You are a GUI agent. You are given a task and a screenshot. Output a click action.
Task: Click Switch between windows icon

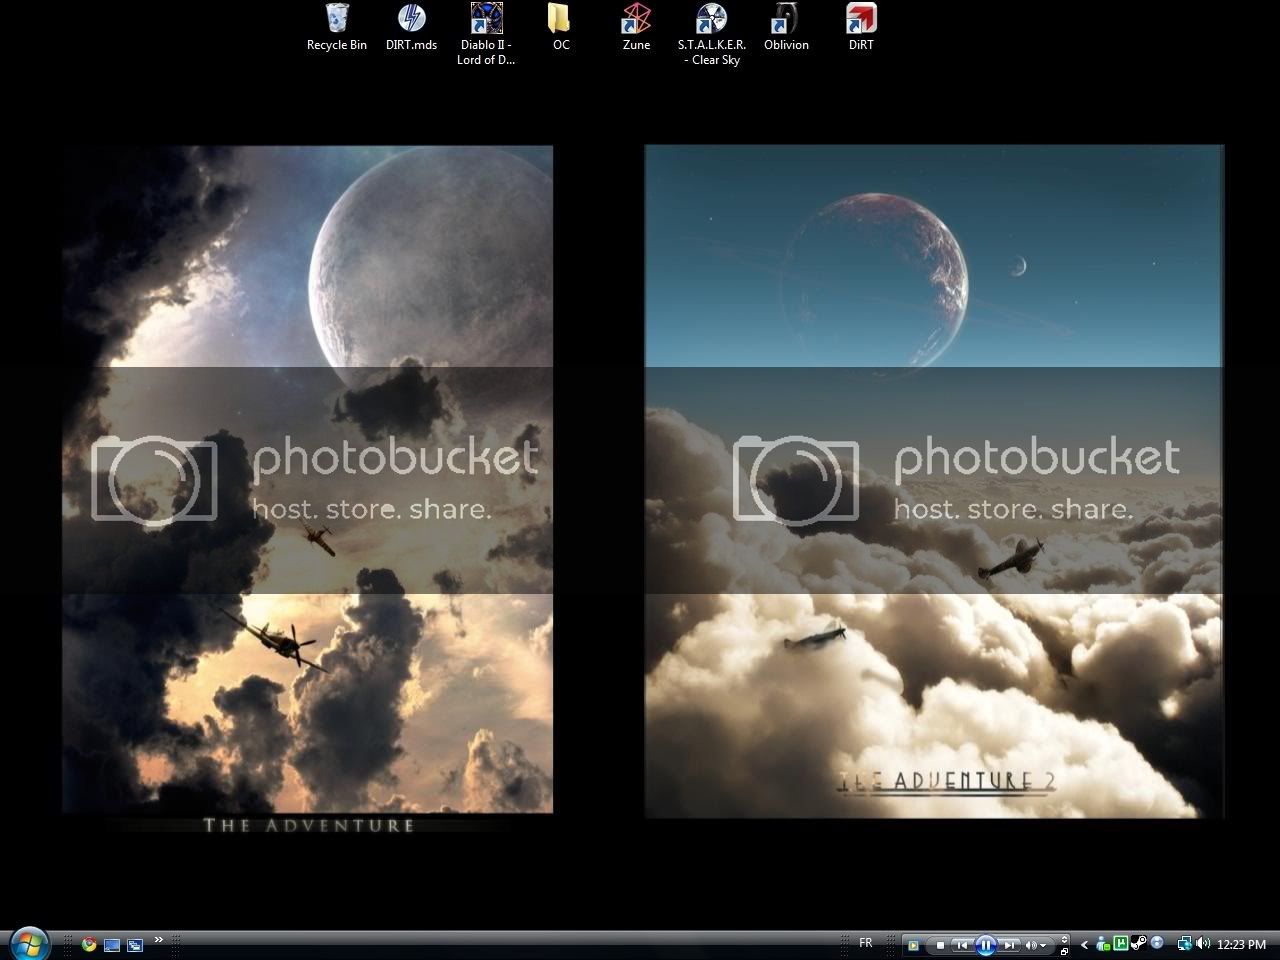tap(134, 944)
